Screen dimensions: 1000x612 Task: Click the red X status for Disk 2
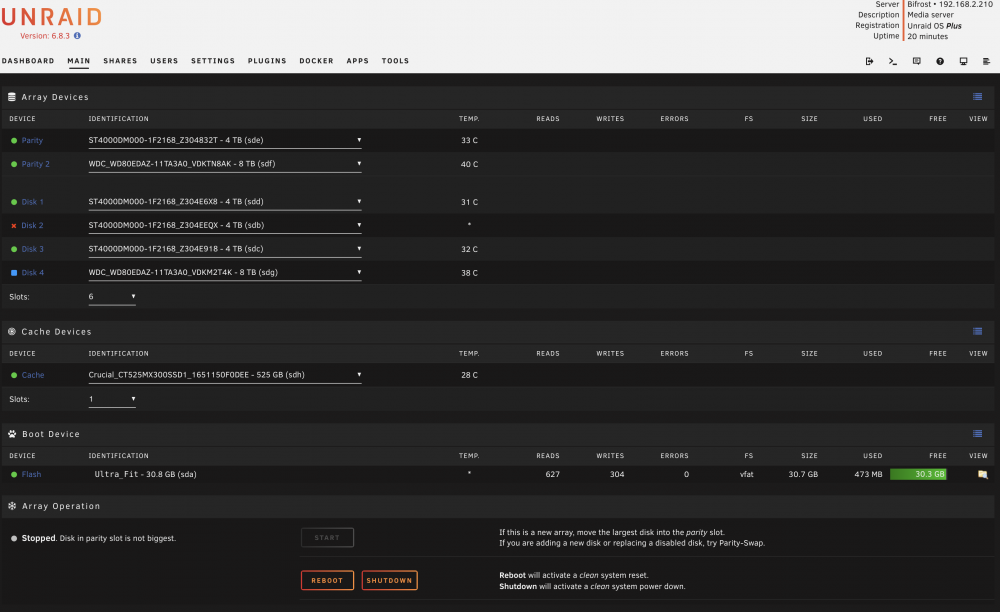click(14, 226)
